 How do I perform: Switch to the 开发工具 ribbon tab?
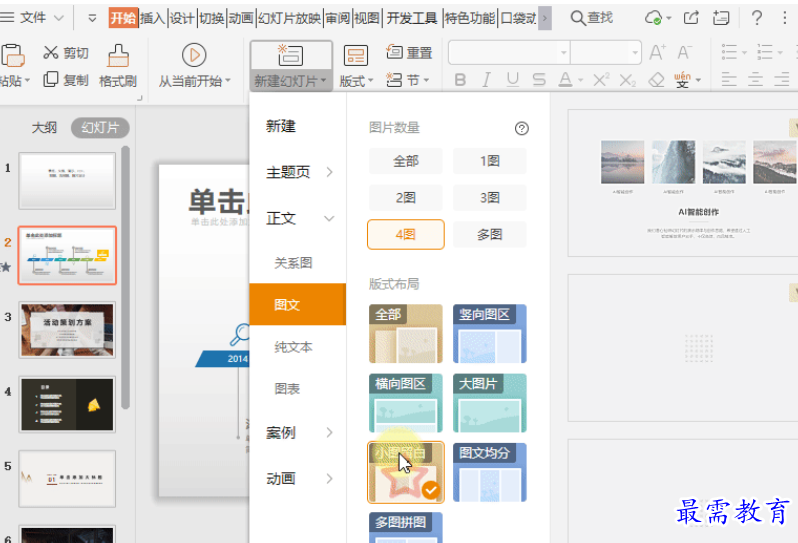pos(412,18)
